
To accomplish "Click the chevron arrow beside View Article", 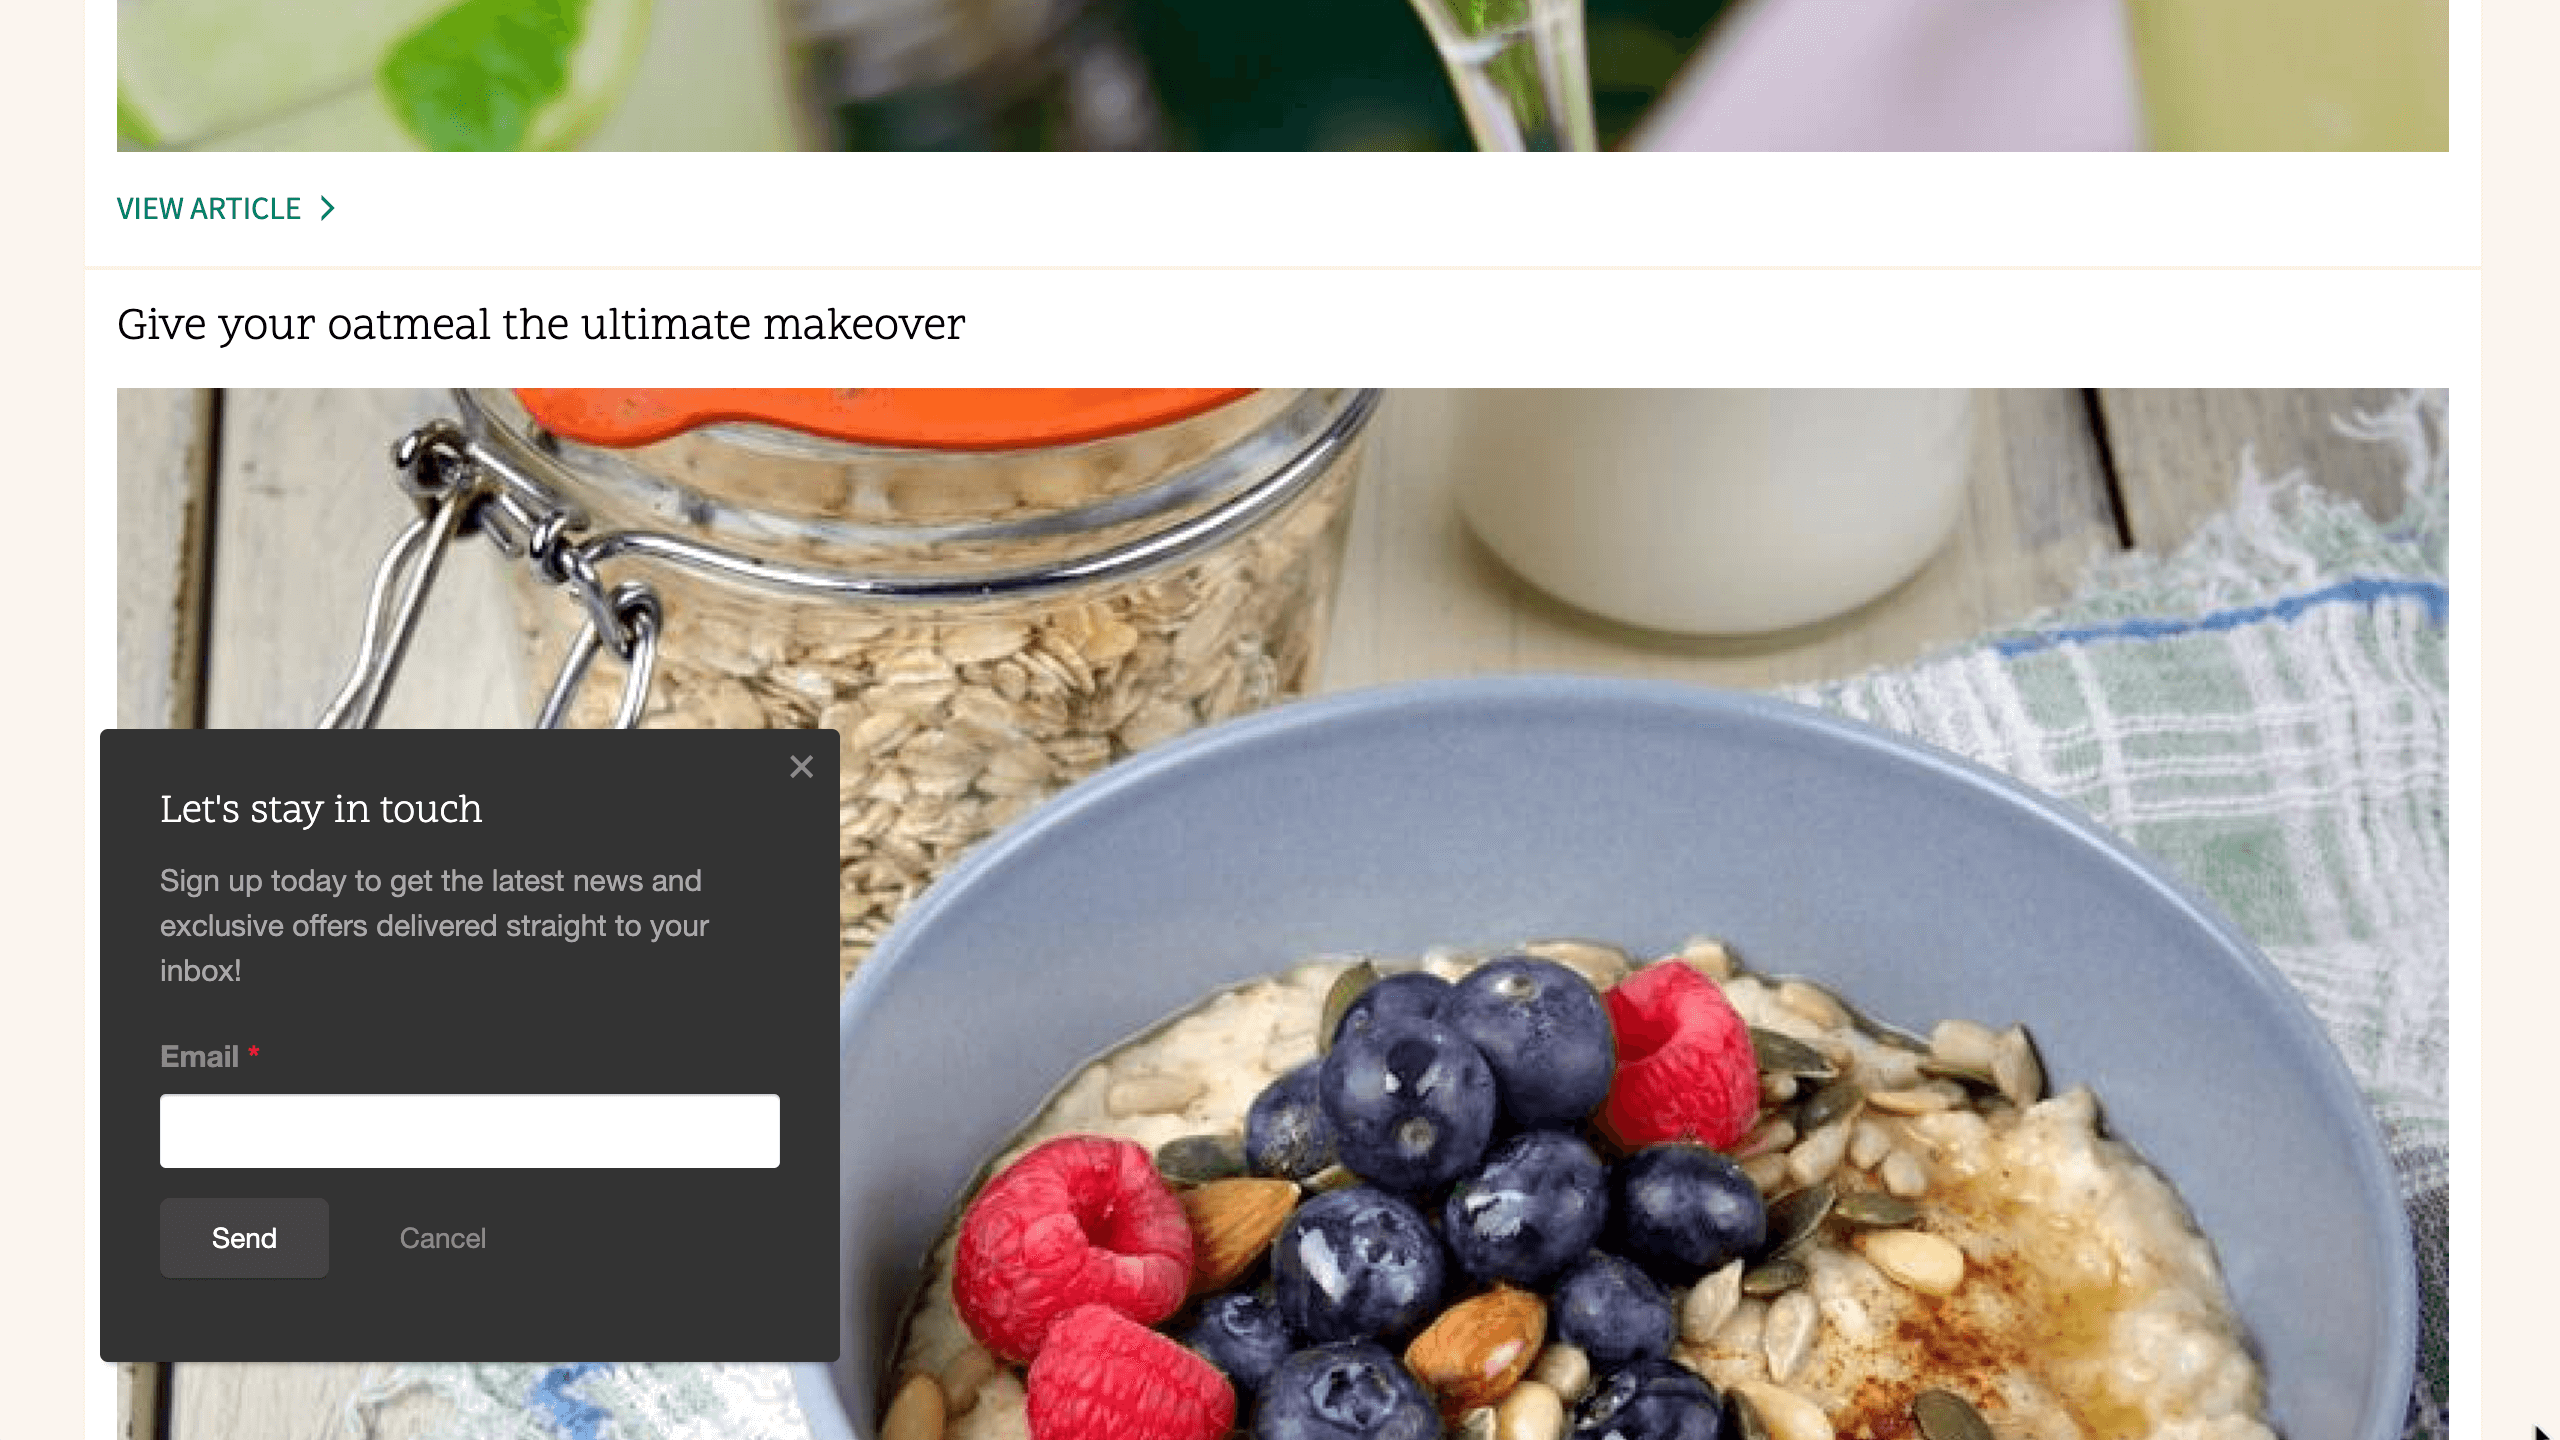I will pyautogui.click(x=327, y=208).
